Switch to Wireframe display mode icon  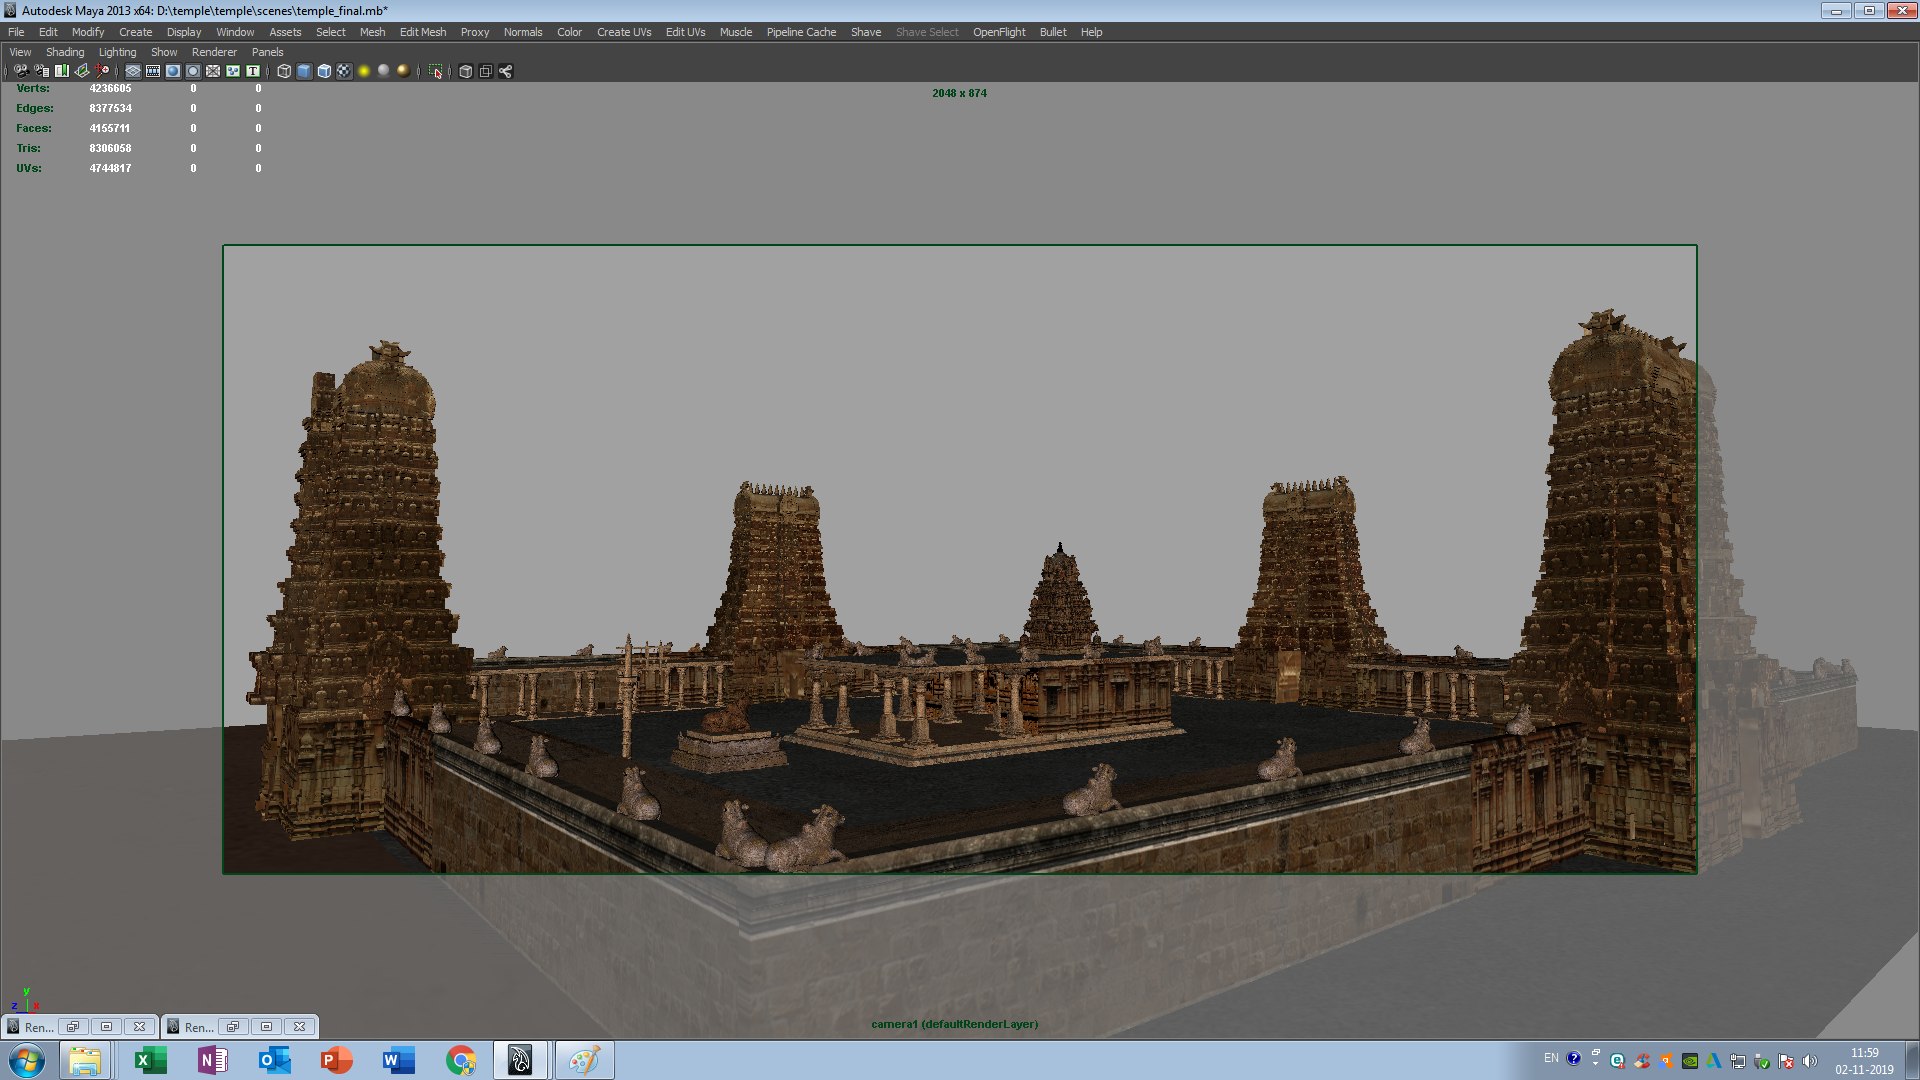(x=284, y=71)
